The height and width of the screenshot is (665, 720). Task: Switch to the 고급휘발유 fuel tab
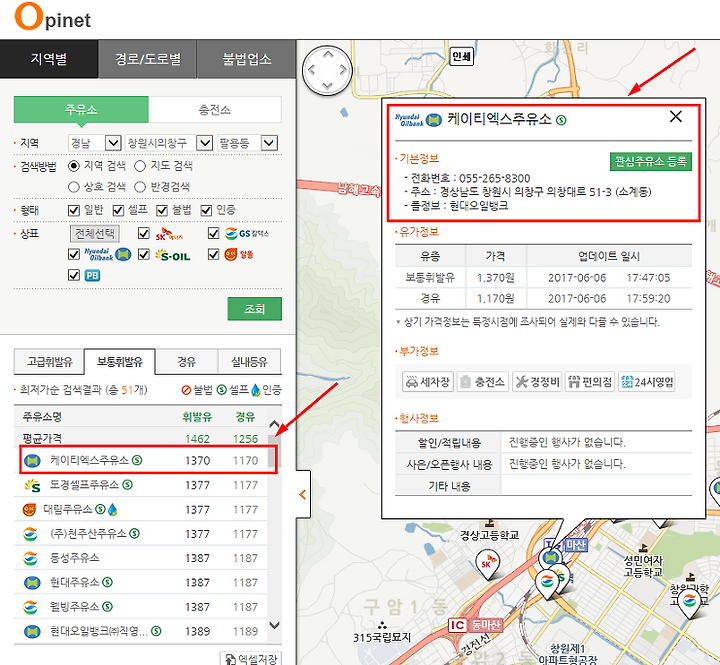[50, 362]
